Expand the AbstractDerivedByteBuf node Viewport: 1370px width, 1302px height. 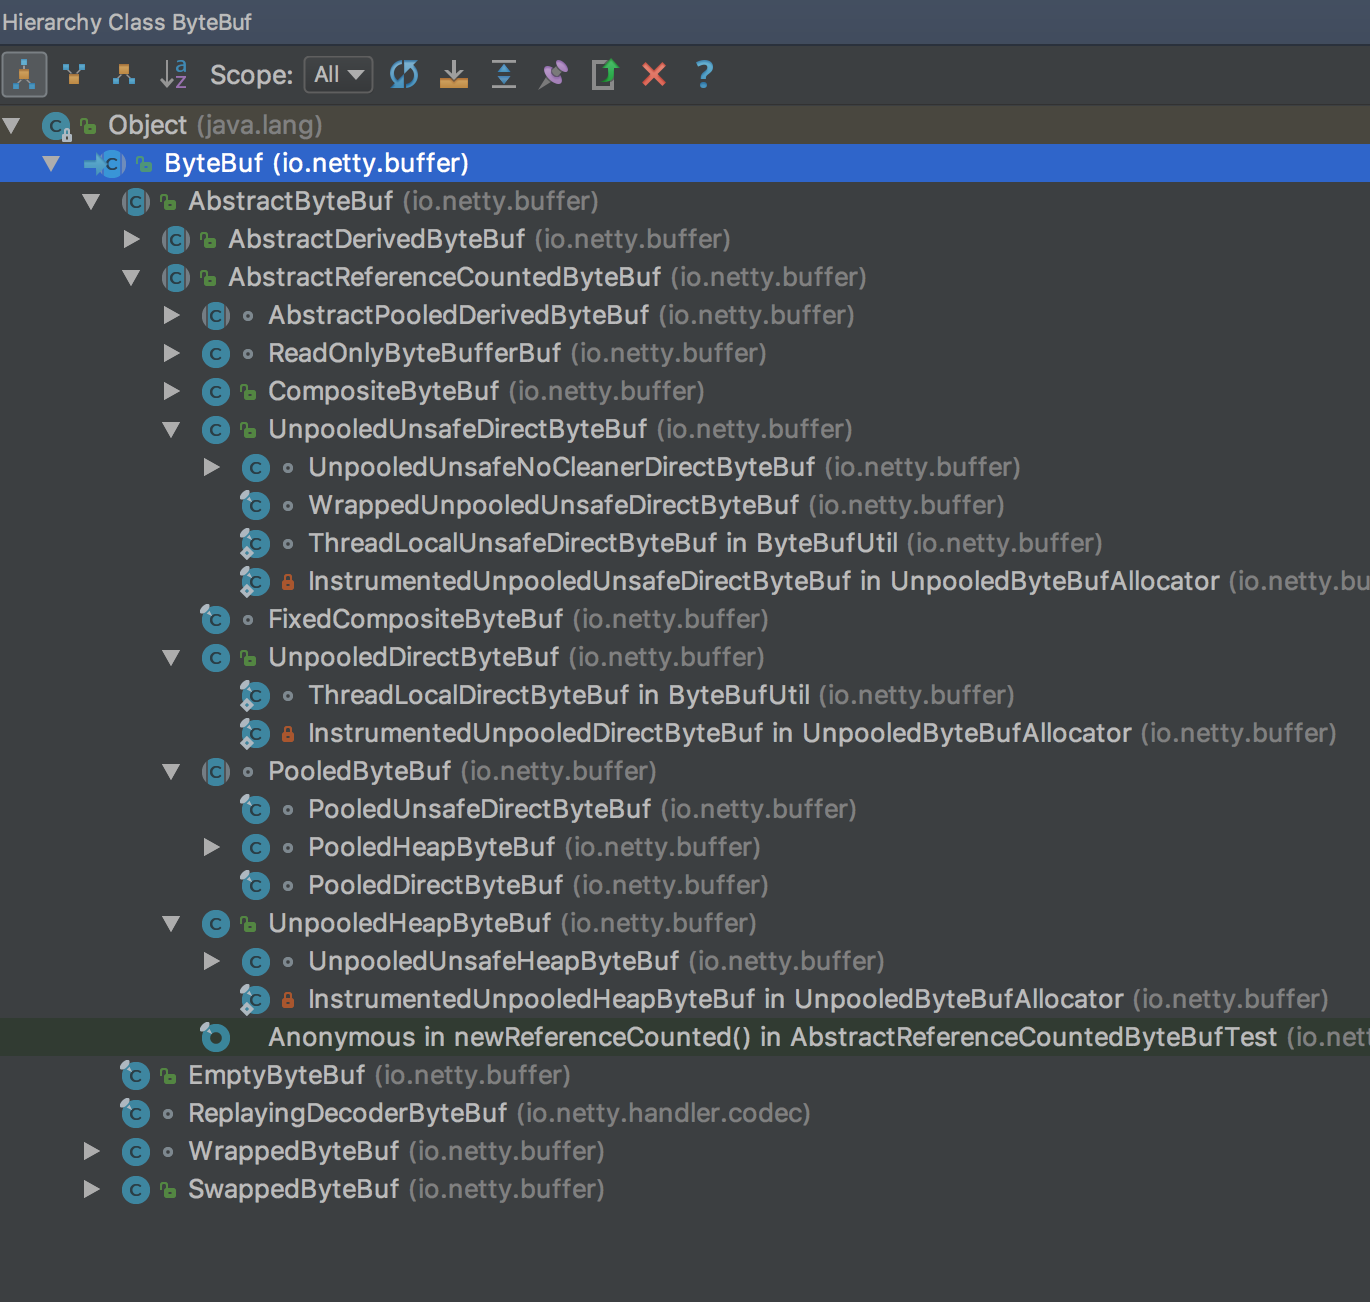pyautogui.click(x=131, y=239)
